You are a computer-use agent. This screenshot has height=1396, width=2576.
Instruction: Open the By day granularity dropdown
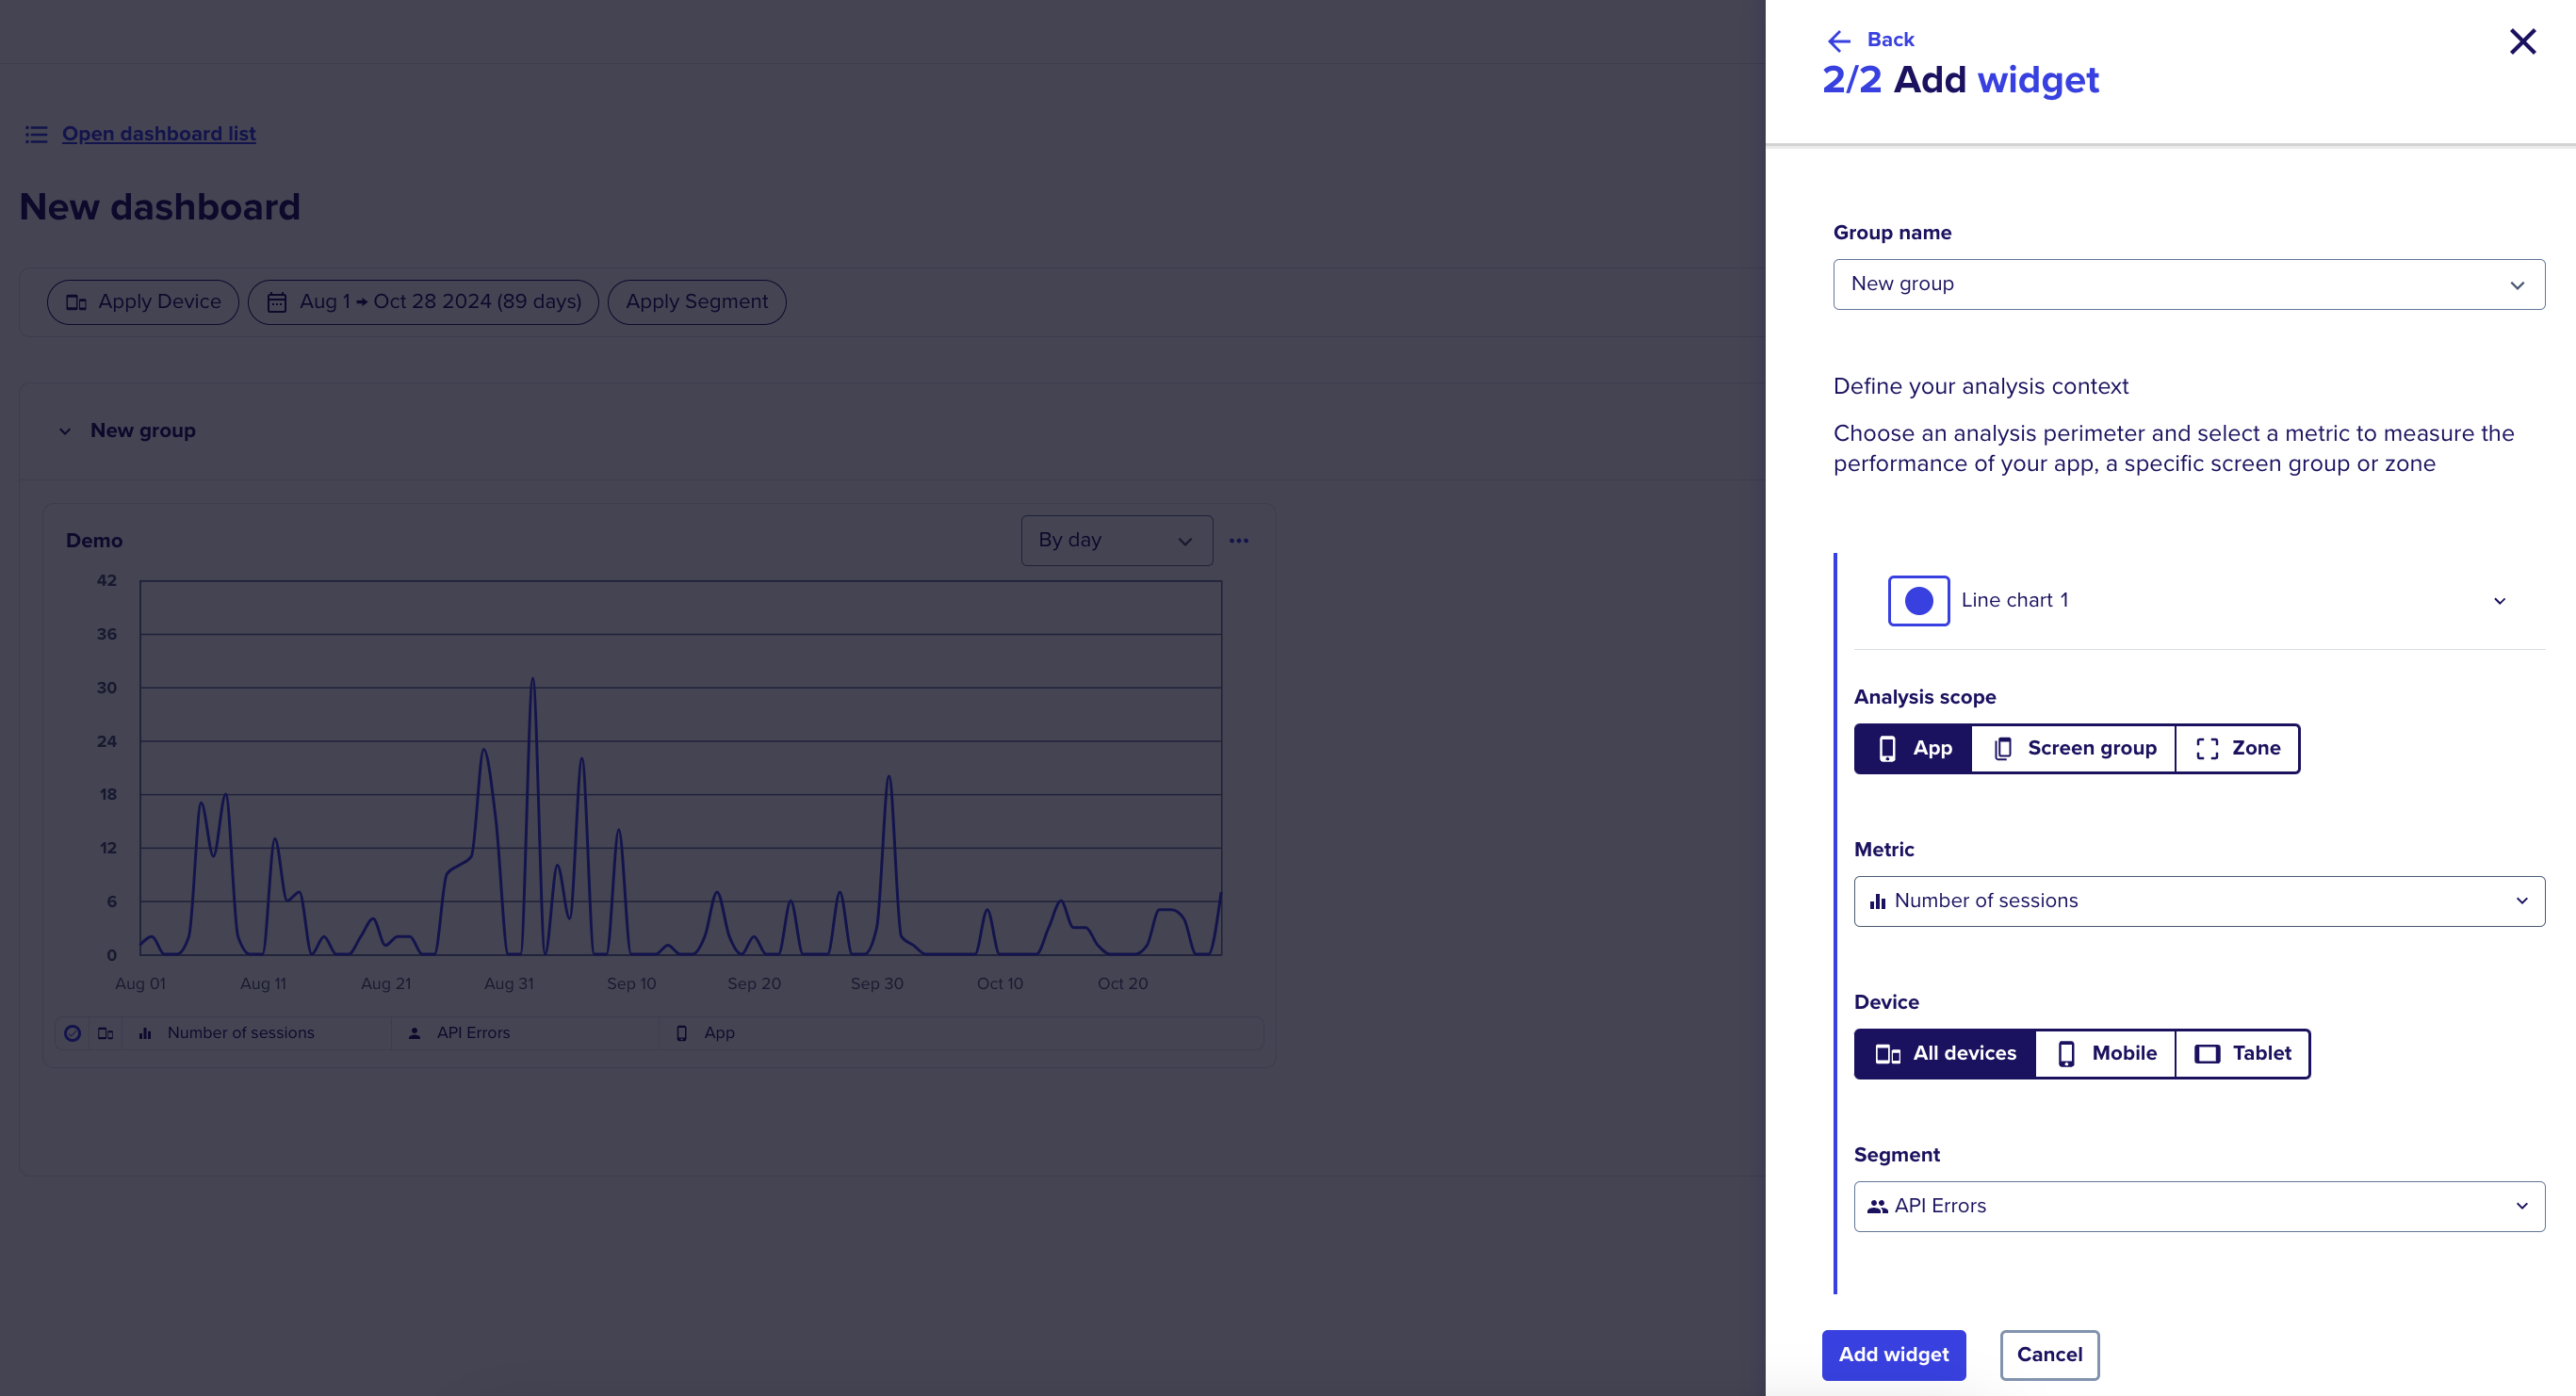(x=1116, y=540)
